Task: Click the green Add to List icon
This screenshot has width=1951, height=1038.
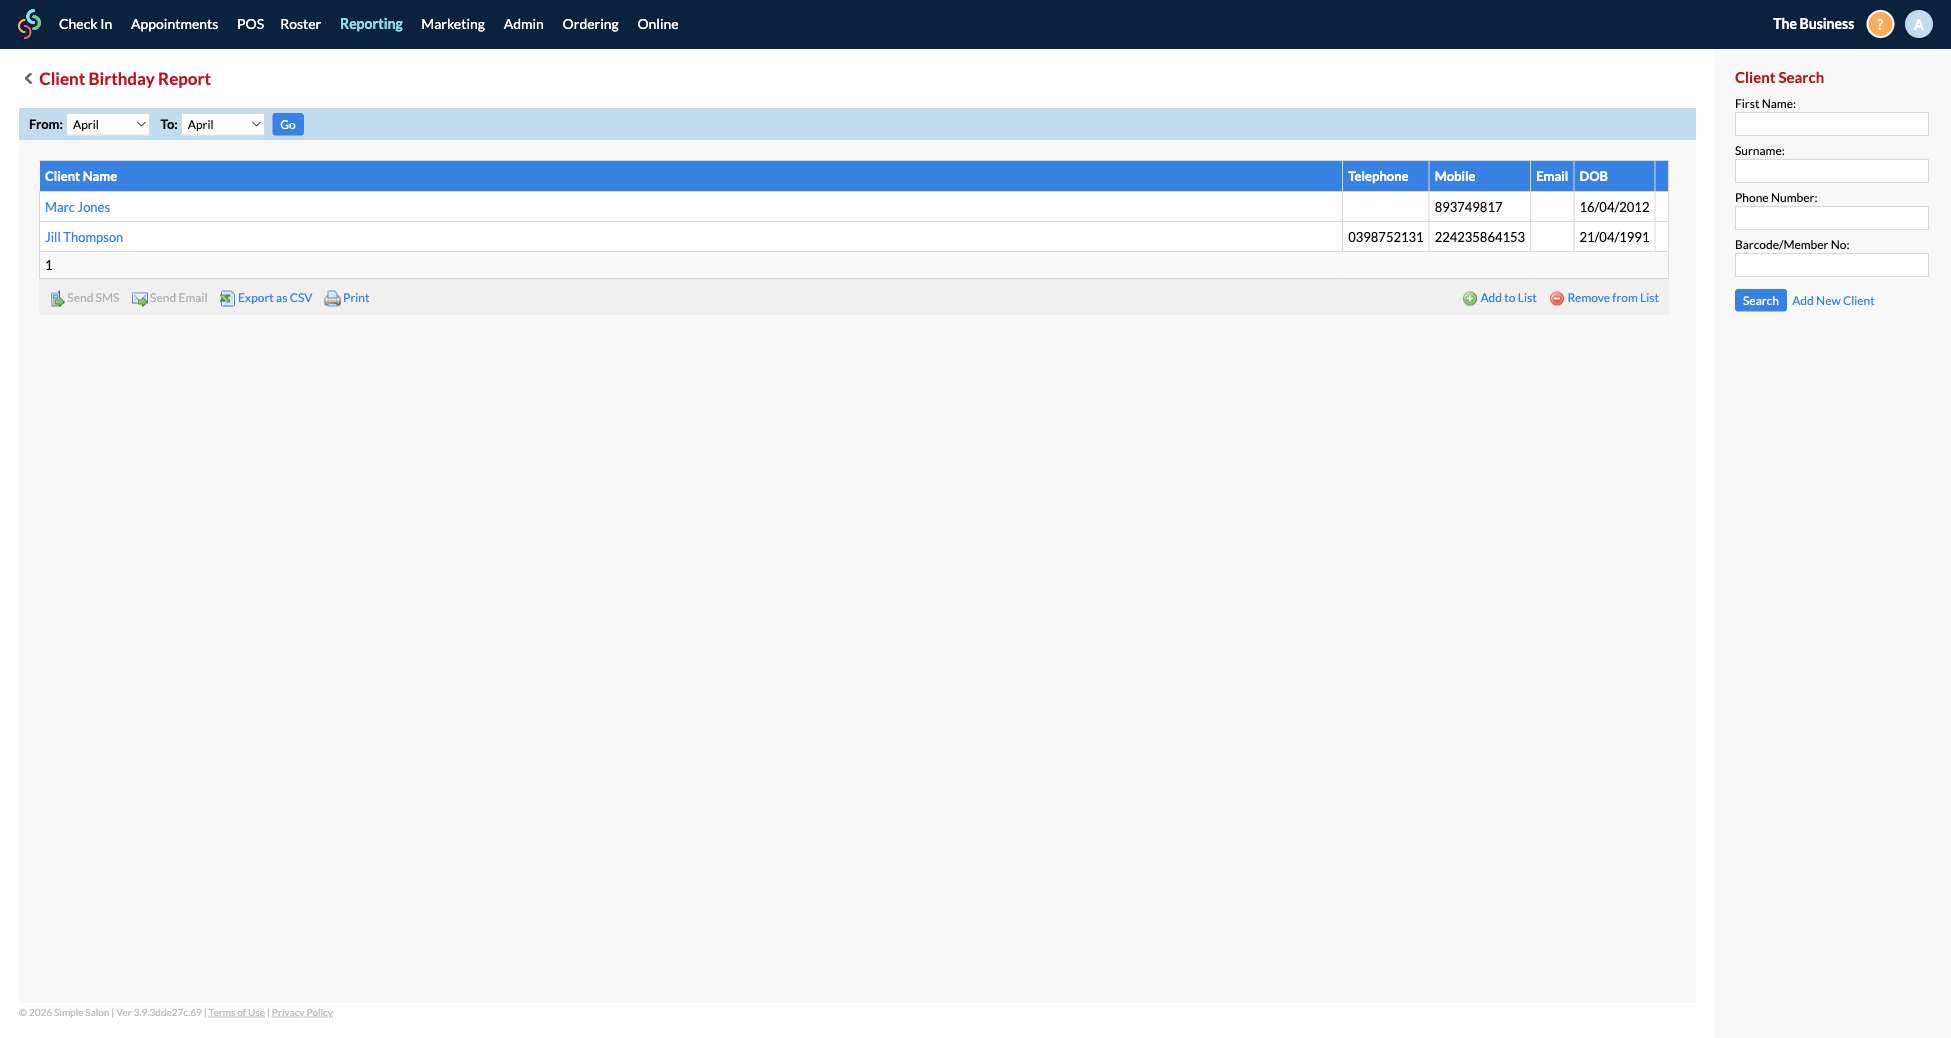Action: pyautogui.click(x=1469, y=298)
